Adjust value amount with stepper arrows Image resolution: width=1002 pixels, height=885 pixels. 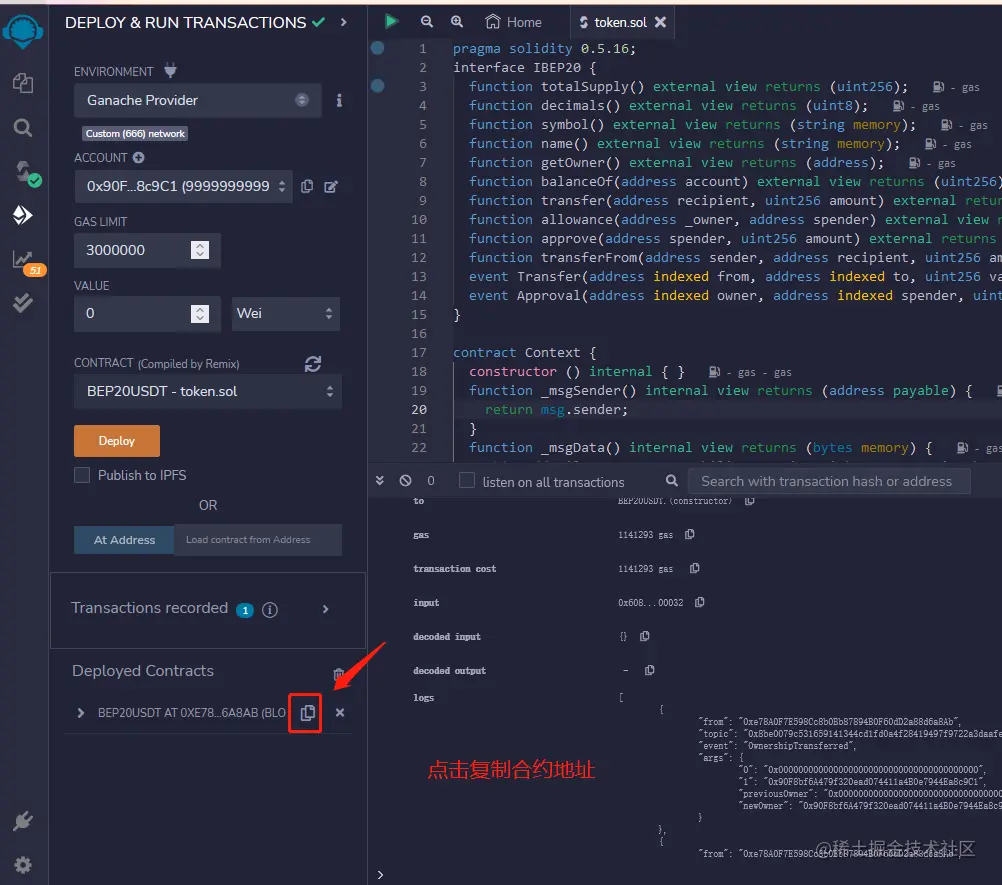click(200, 313)
